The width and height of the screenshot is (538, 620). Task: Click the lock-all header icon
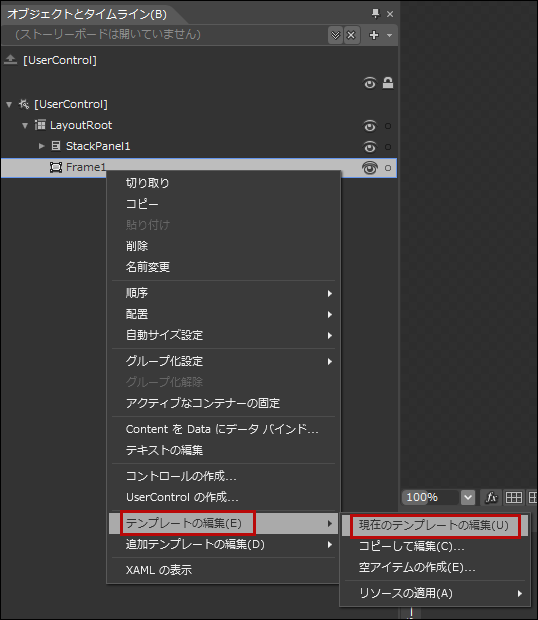tap(388, 83)
